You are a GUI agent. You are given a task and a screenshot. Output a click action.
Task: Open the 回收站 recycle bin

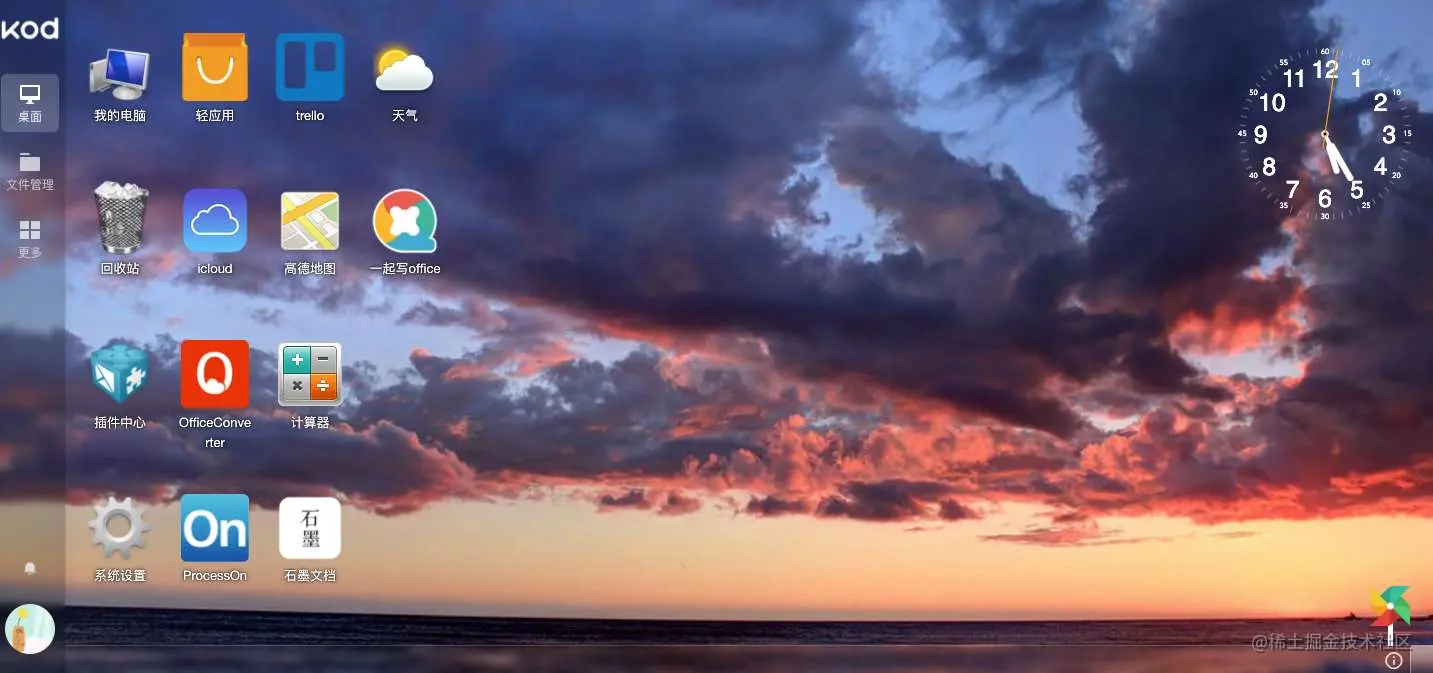pyautogui.click(x=120, y=218)
